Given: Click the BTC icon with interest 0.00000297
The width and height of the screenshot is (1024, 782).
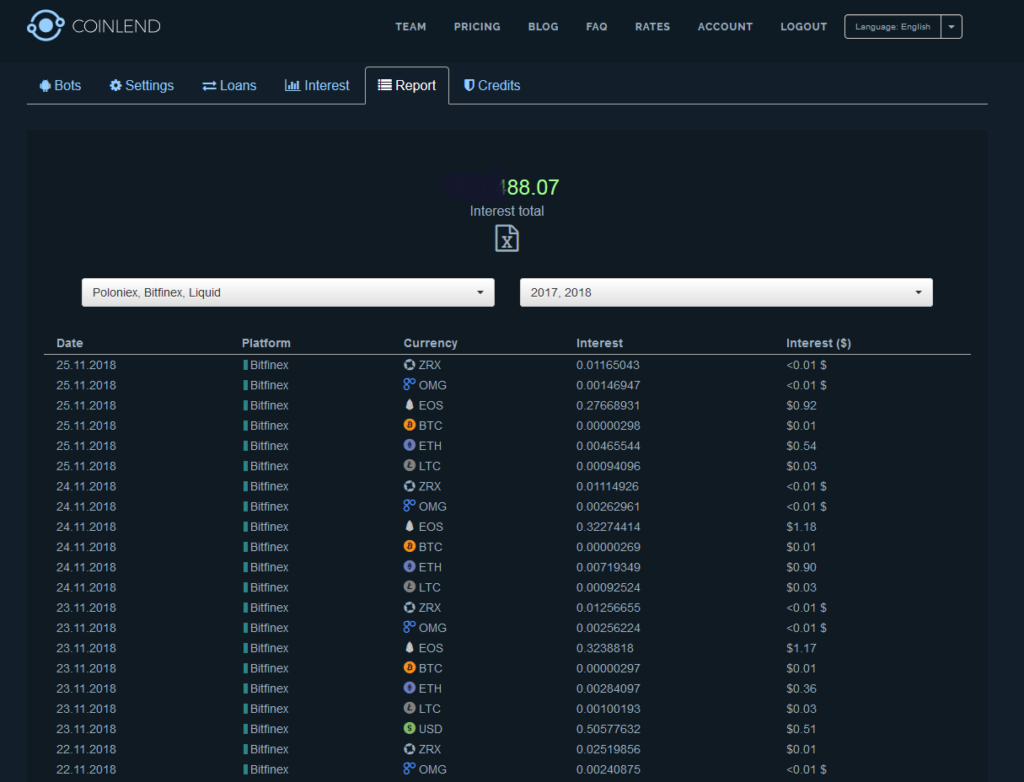Looking at the screenshot, I should (409, 668).
